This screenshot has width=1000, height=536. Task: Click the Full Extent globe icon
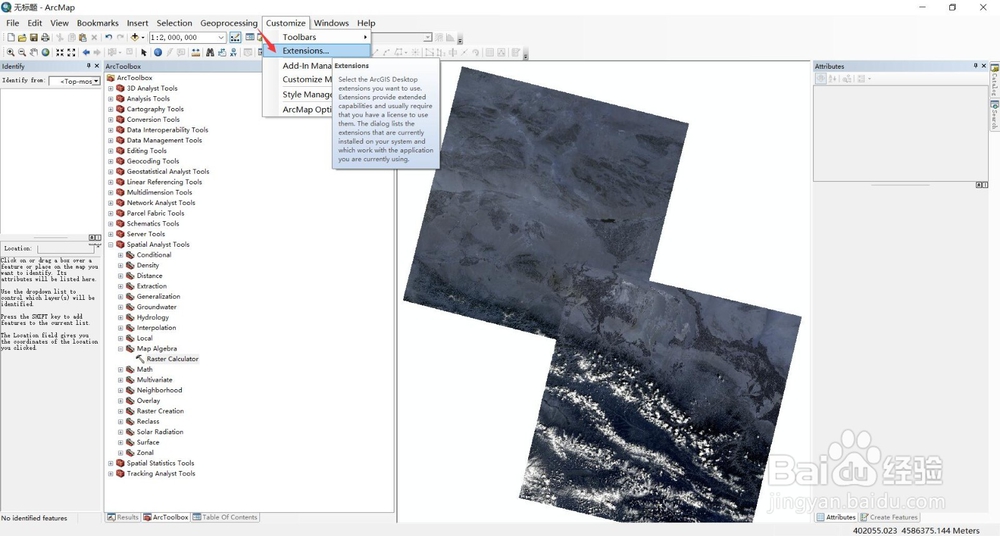pos(45,52)
